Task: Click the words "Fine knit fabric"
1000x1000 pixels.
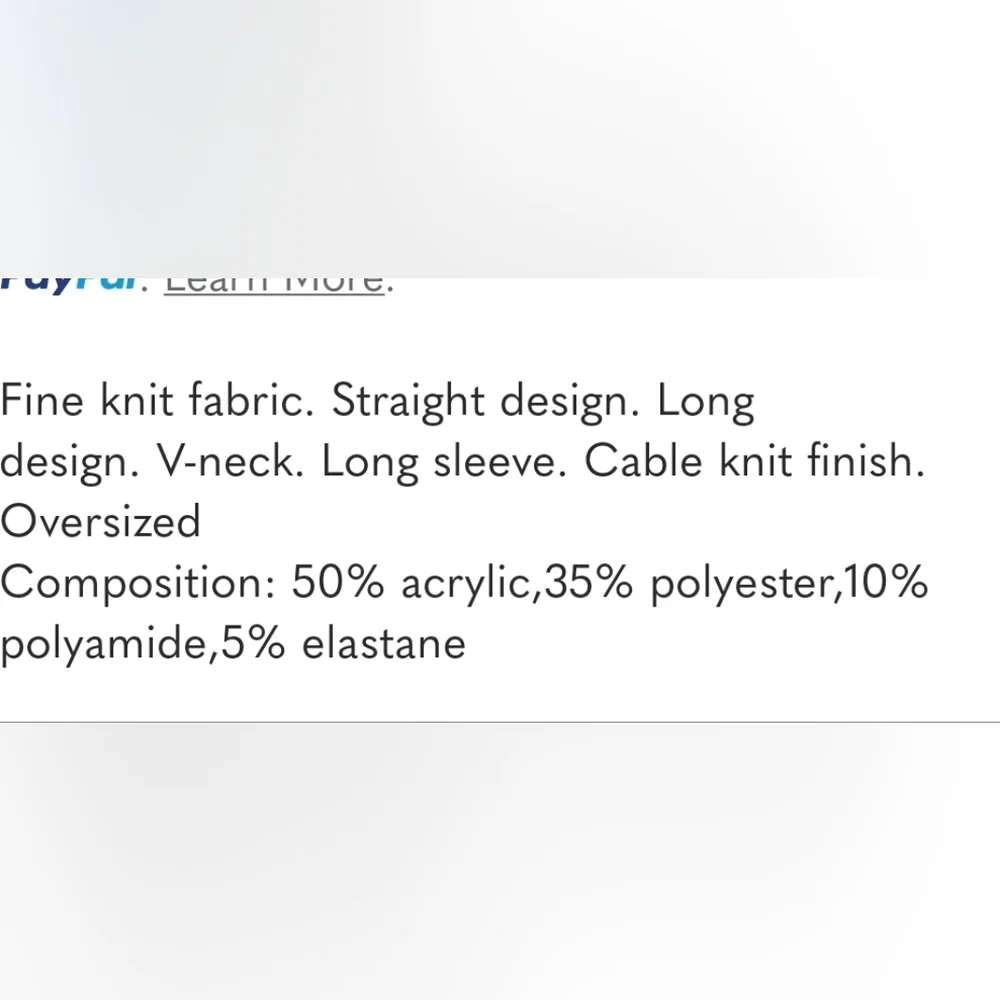Action: coord(158,402)
